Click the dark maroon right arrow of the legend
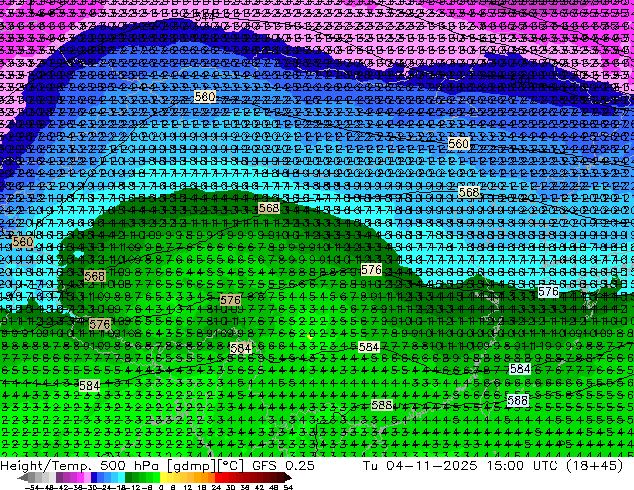Viewport: 634px width, 490px height. tap(287, 478)
